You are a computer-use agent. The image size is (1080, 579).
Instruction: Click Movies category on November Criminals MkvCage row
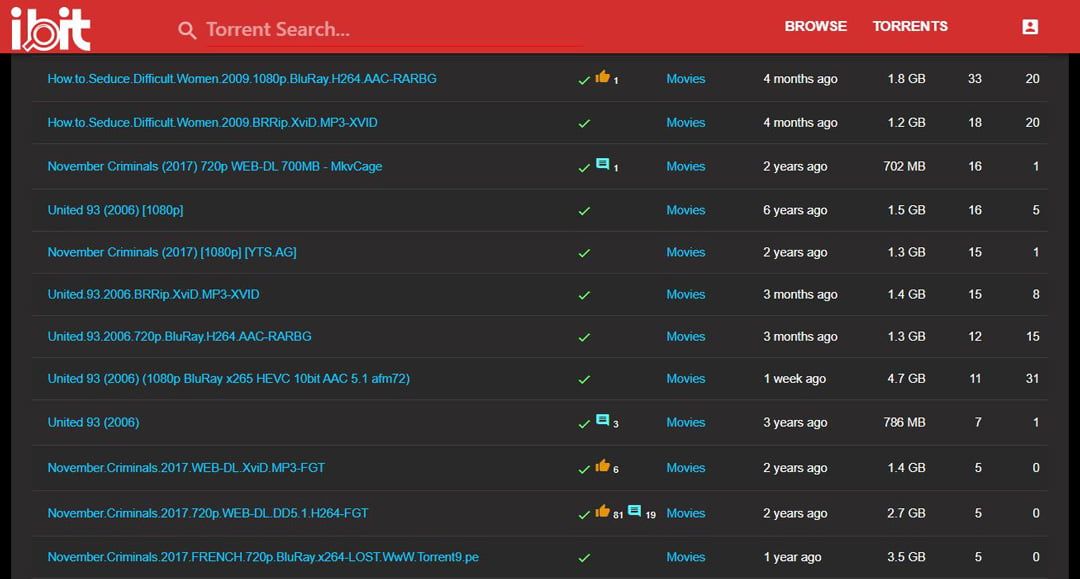685,166
